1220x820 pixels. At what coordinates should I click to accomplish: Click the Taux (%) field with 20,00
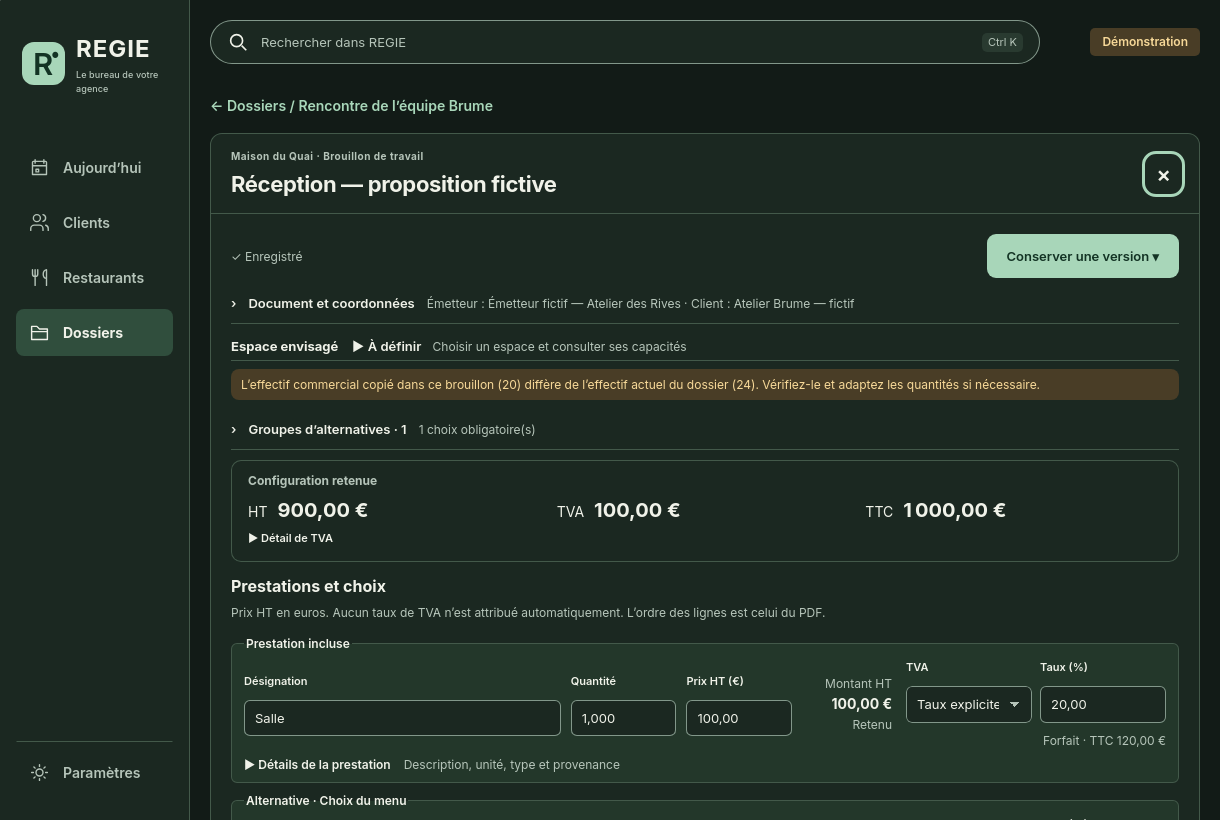1103,704
